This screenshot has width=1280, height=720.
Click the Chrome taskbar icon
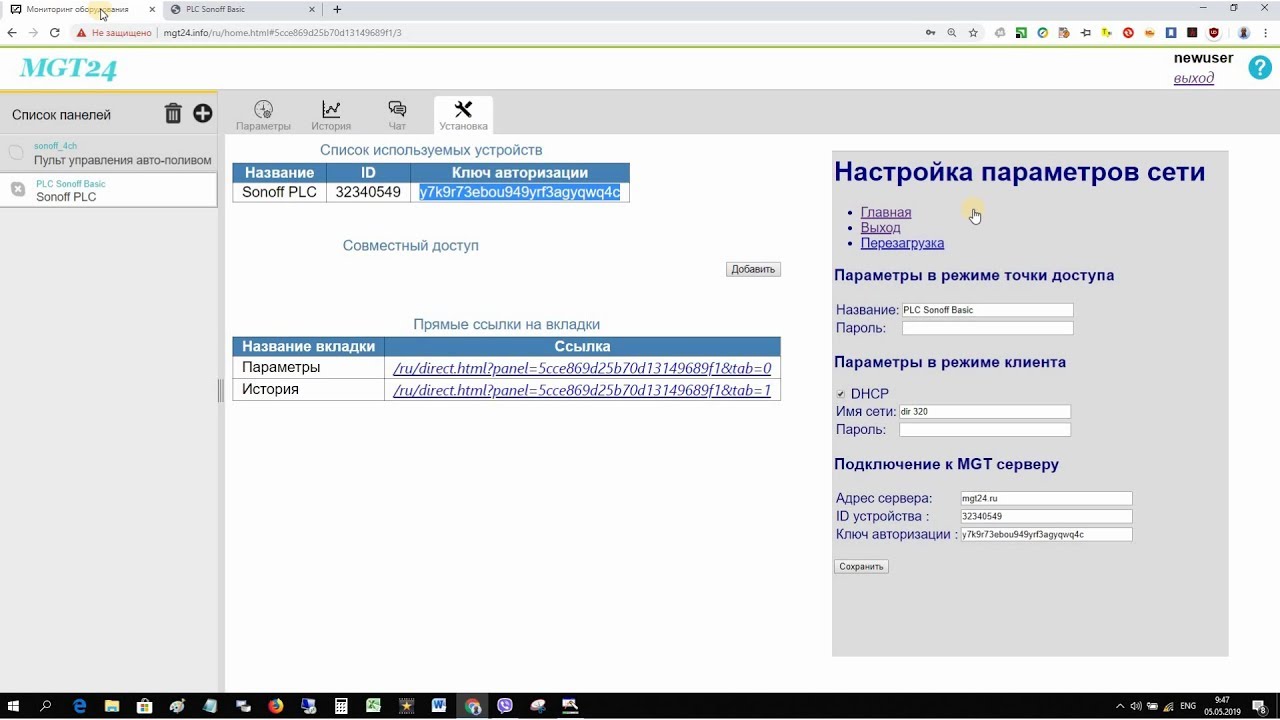(472, 706)
